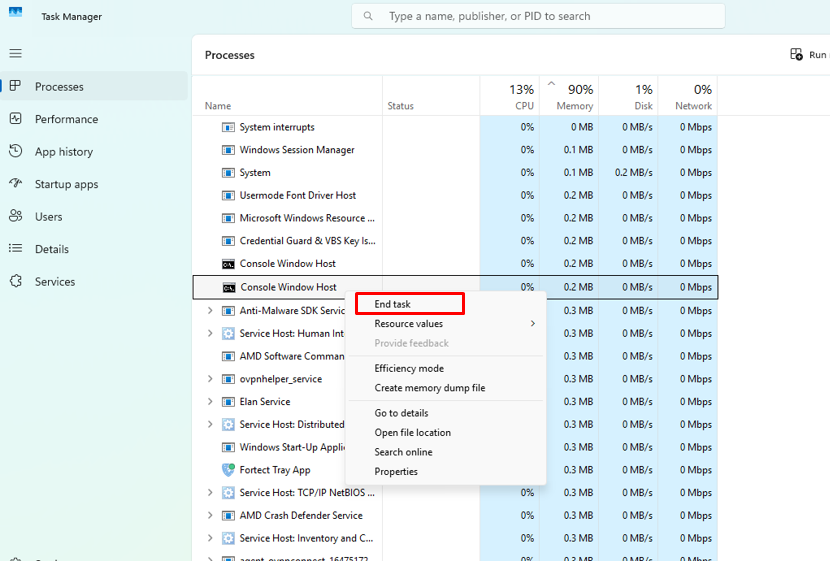The image size is (830, 561).
Task: Expand the ovpnhelper_service process group
Action: [x=210, y=379]
